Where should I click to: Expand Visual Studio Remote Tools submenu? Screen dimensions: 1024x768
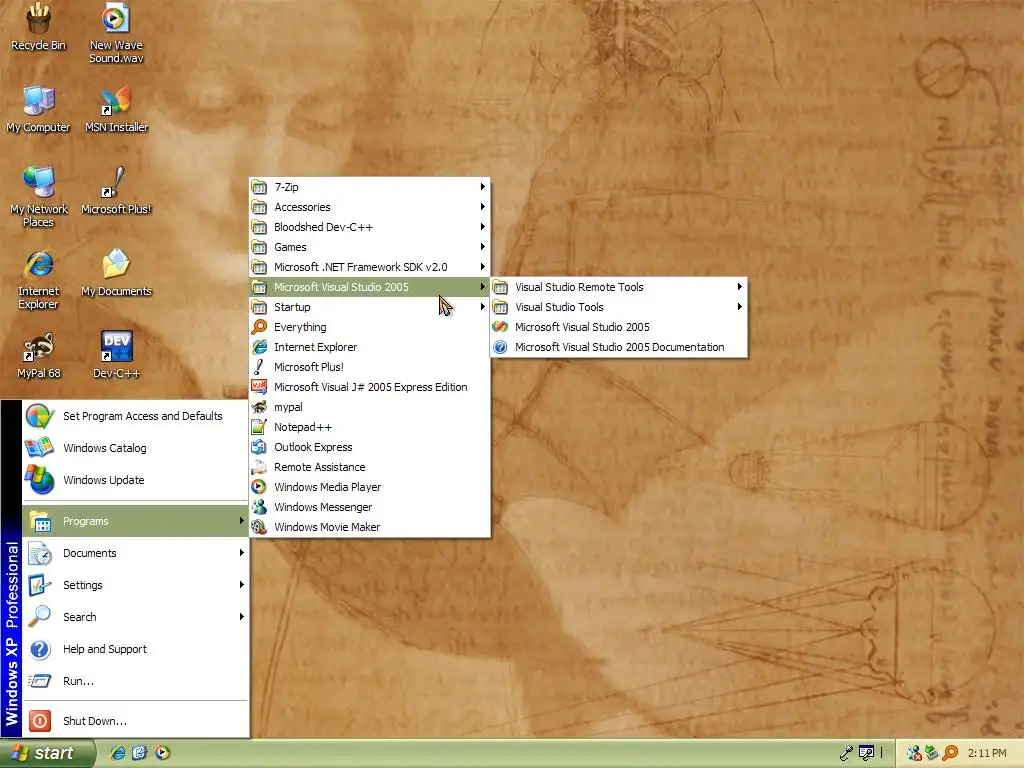point(619,287)
